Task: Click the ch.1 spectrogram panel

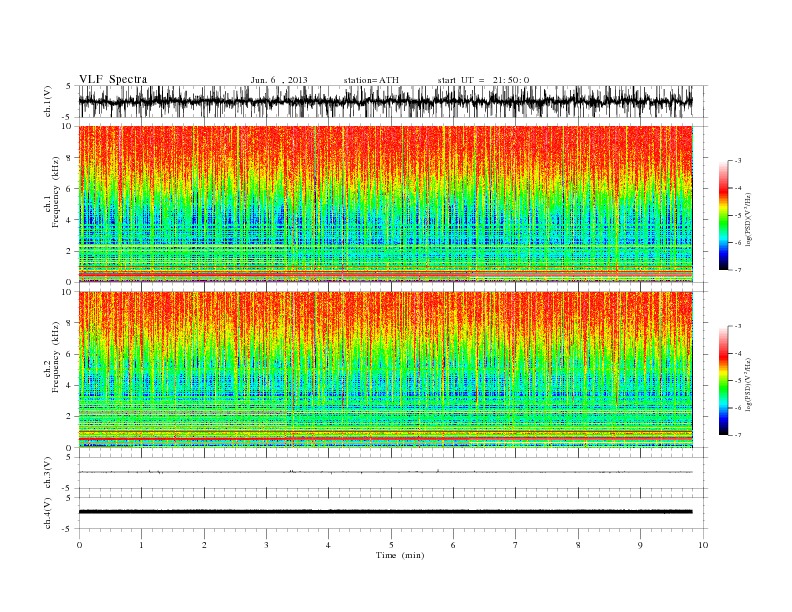Action: (x=385, y=204)
